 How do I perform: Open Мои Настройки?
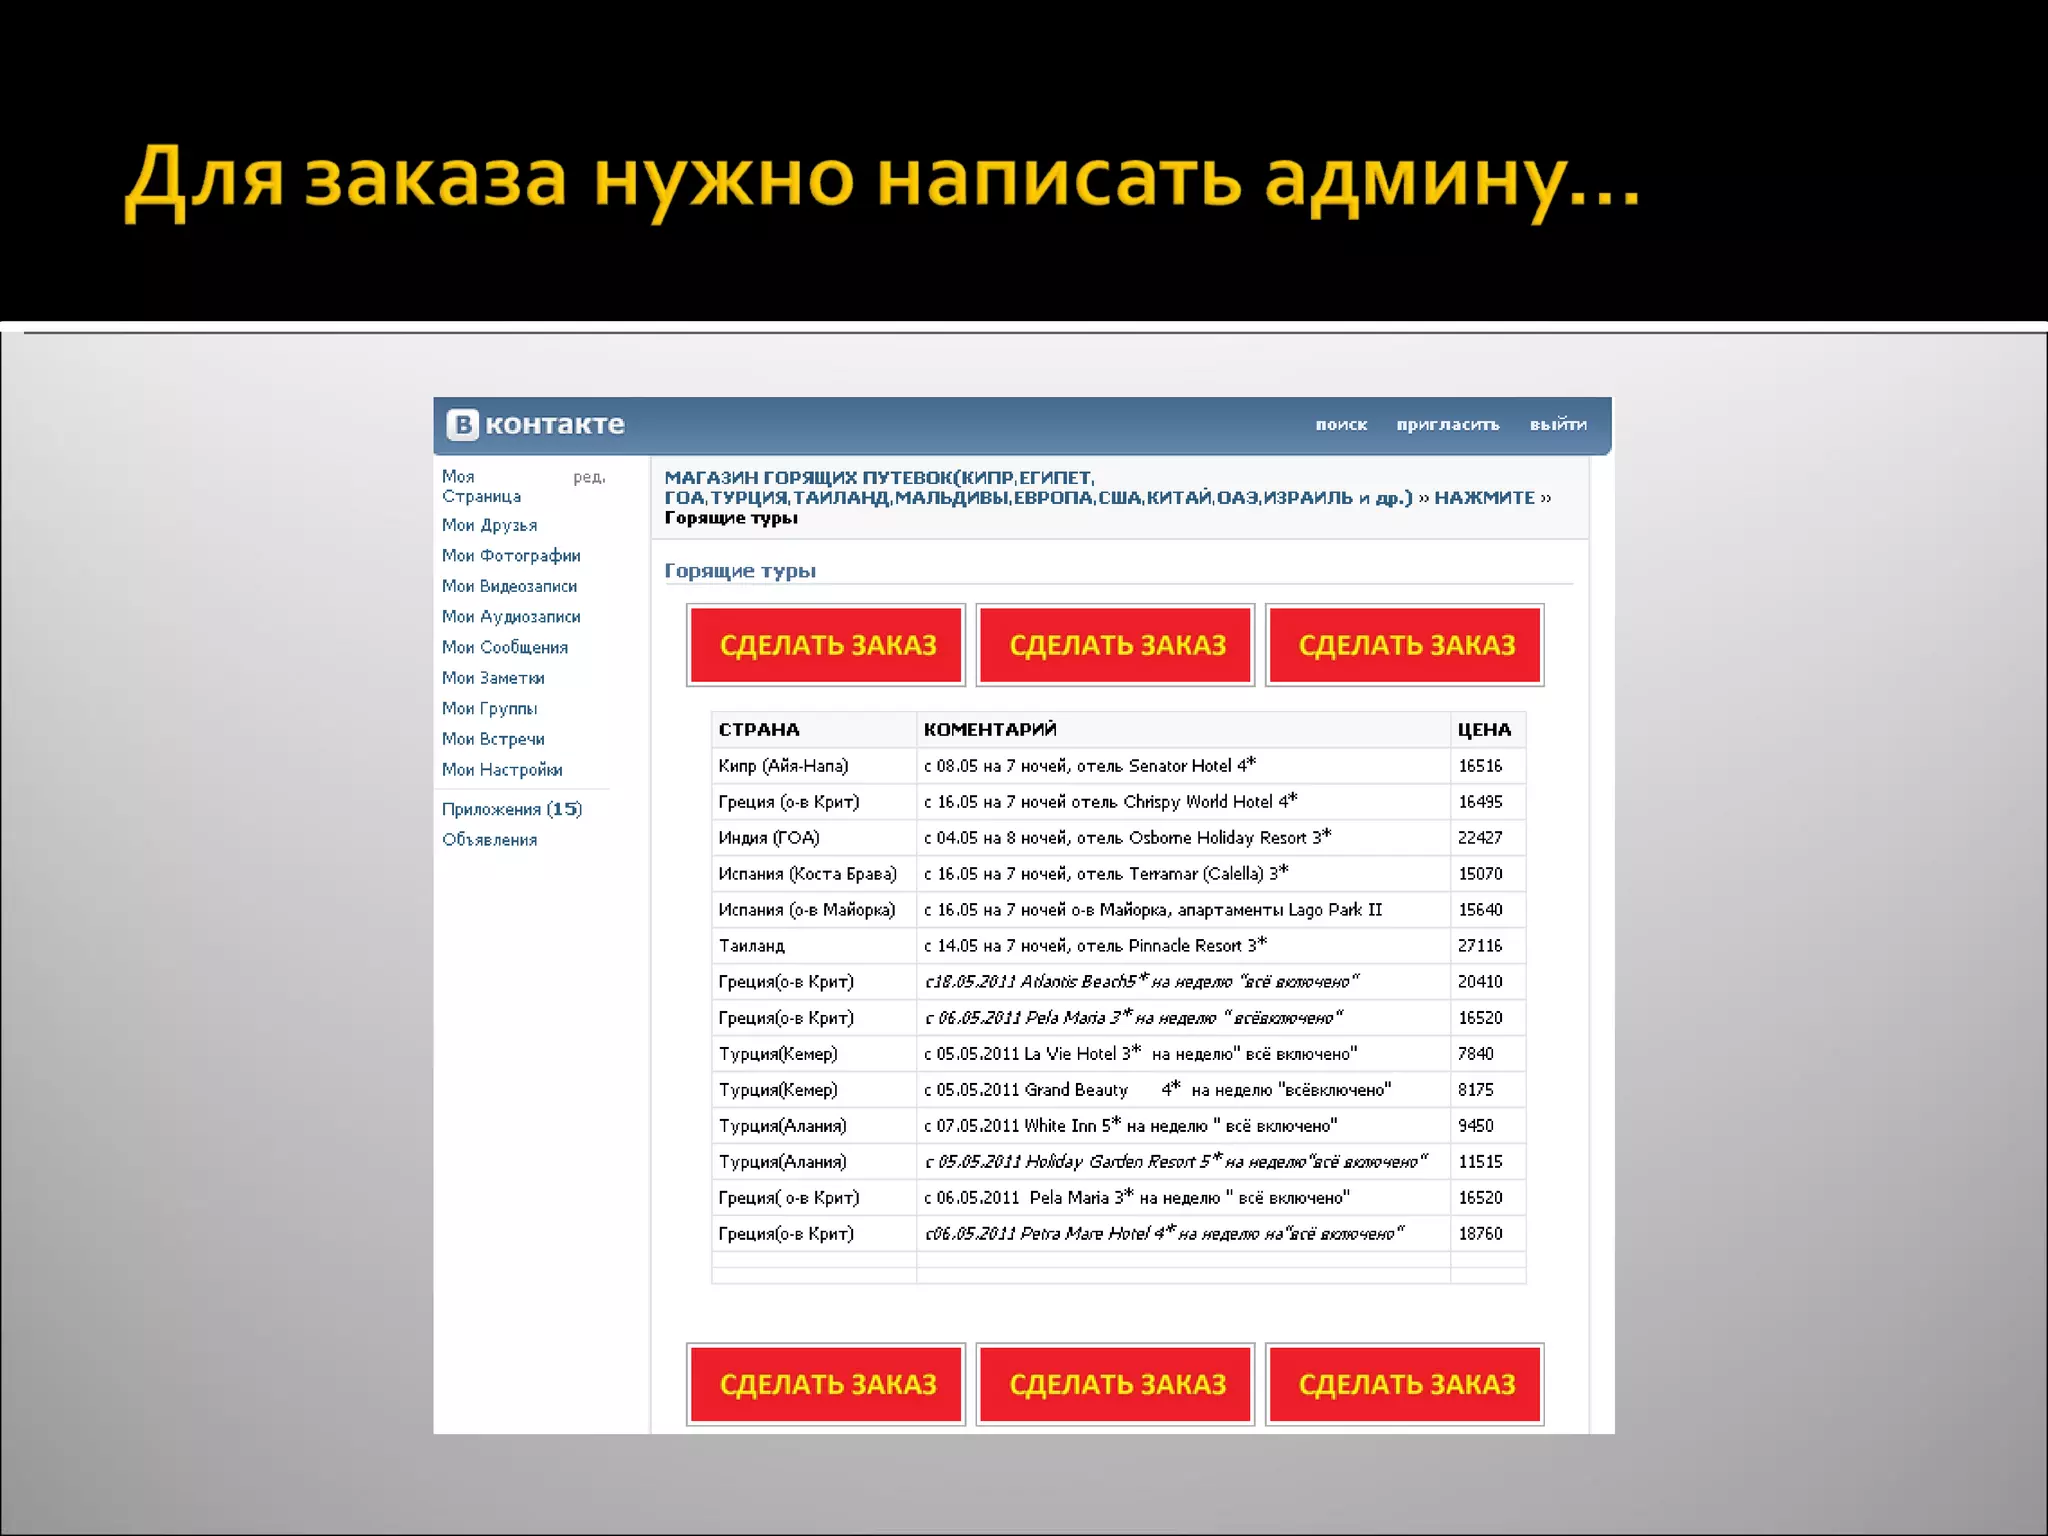click(x=502, y=770)
